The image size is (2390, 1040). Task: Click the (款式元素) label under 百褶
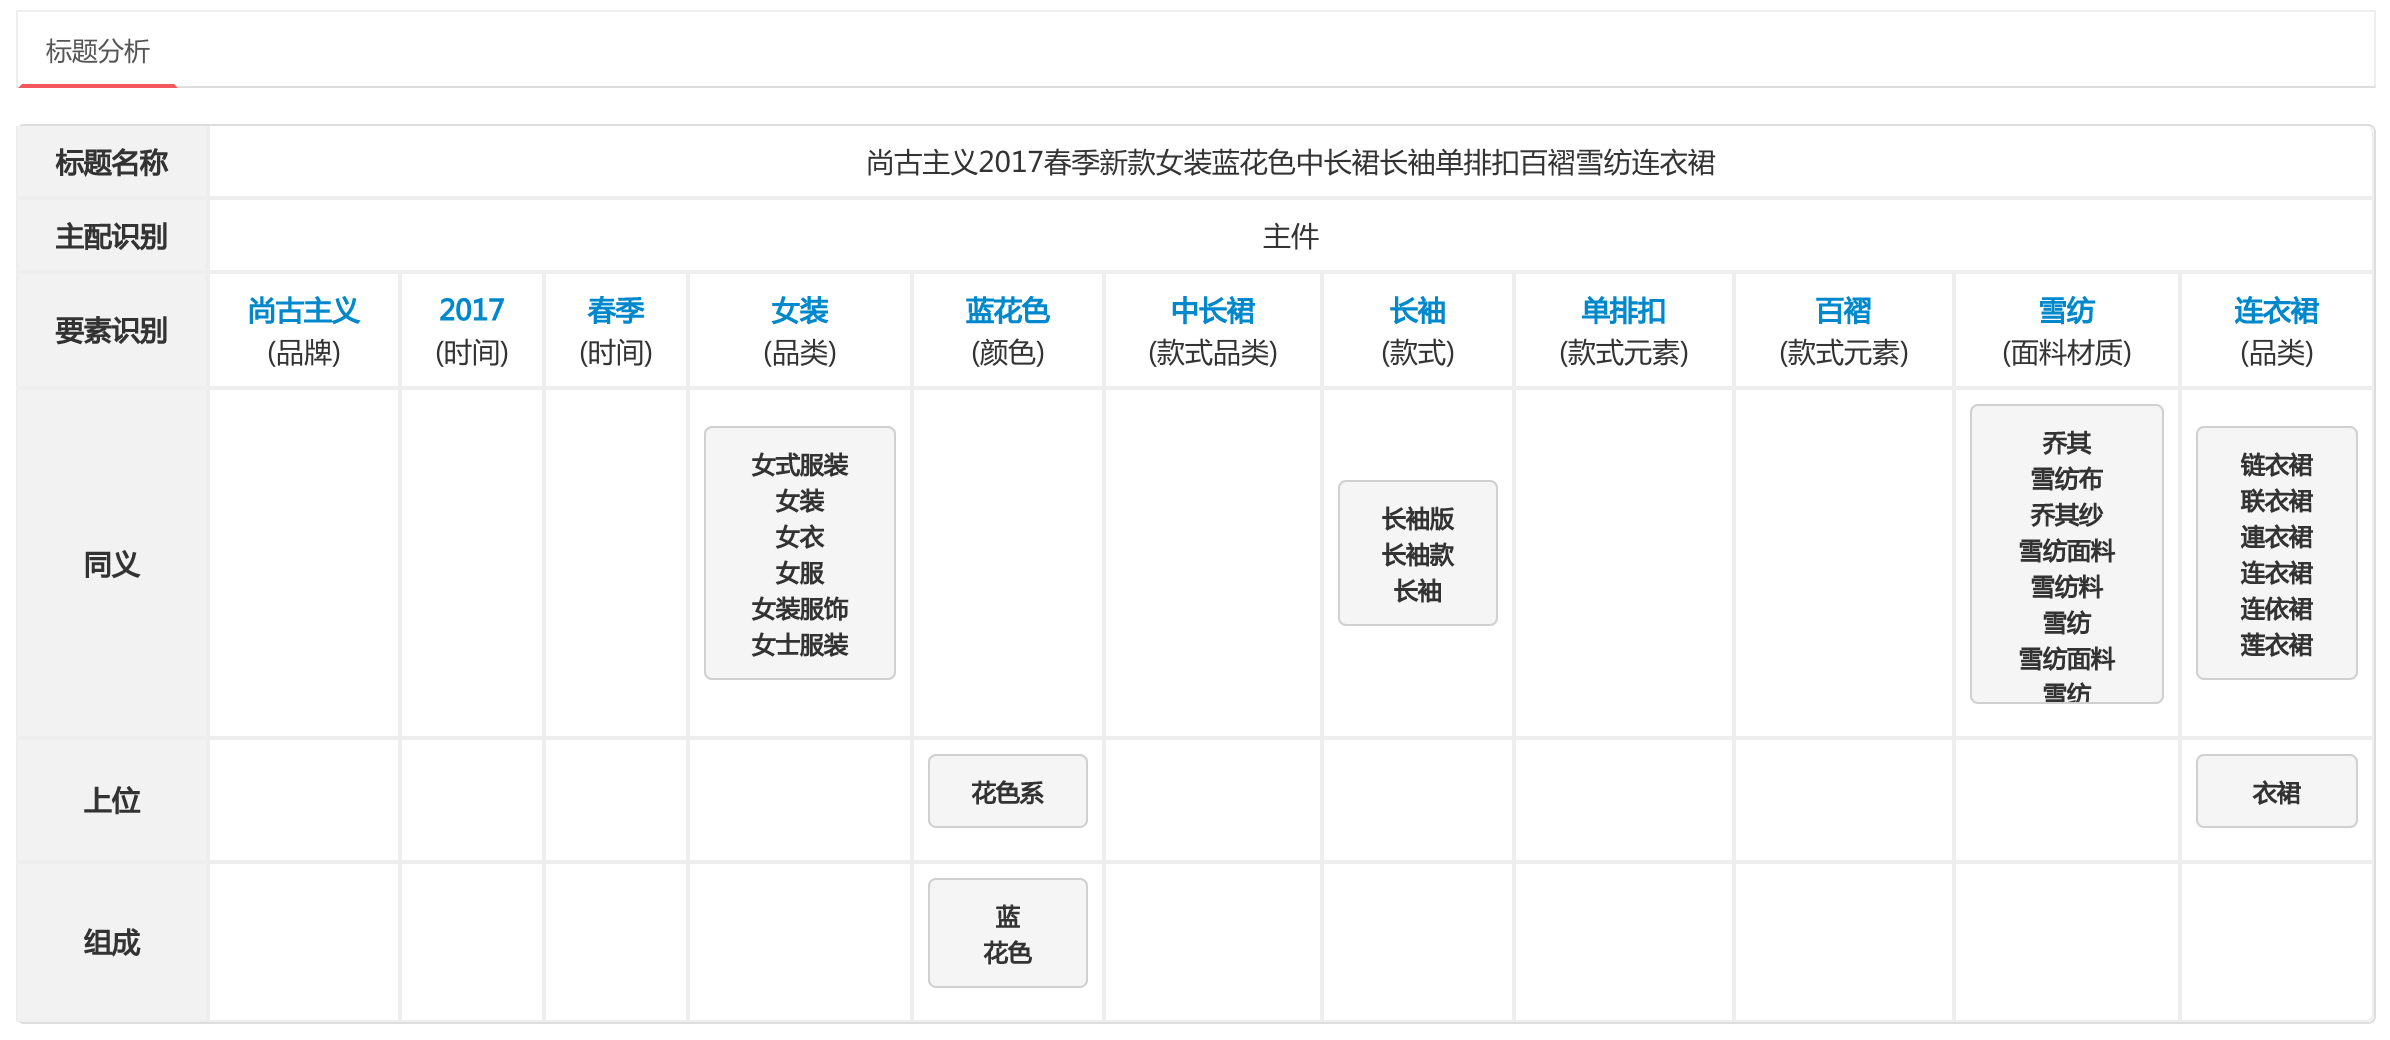tap(1844, 353)
